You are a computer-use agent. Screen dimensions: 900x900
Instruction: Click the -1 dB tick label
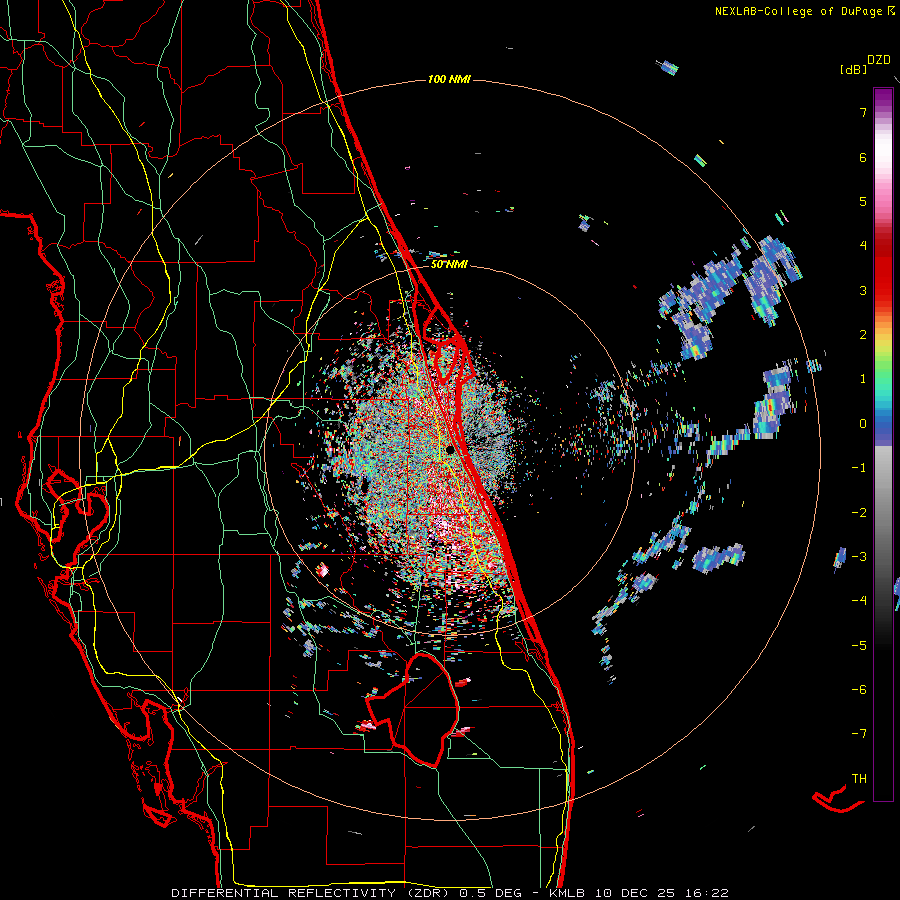859,468
